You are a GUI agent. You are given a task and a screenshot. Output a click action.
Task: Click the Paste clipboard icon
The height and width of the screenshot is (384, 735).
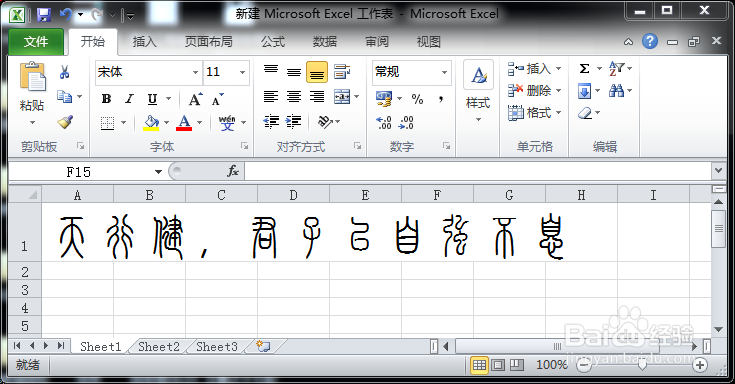pyautogui.click(x=32, y=77)
